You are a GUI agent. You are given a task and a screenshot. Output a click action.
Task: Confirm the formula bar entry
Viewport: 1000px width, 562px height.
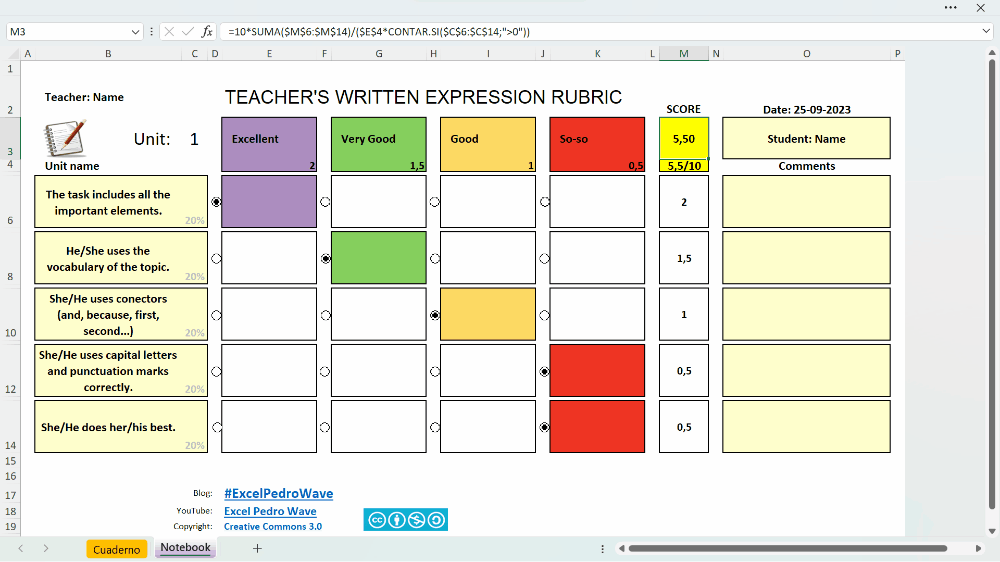click(x=188, y=31)
